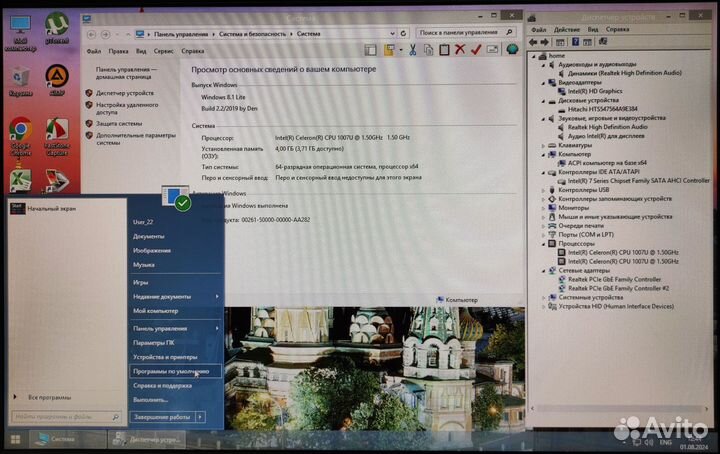Image resolution: width=720 pixels, height=454 pixels.
Task: Click the Copy toolbar icon in System window
Action: (428, 50)
